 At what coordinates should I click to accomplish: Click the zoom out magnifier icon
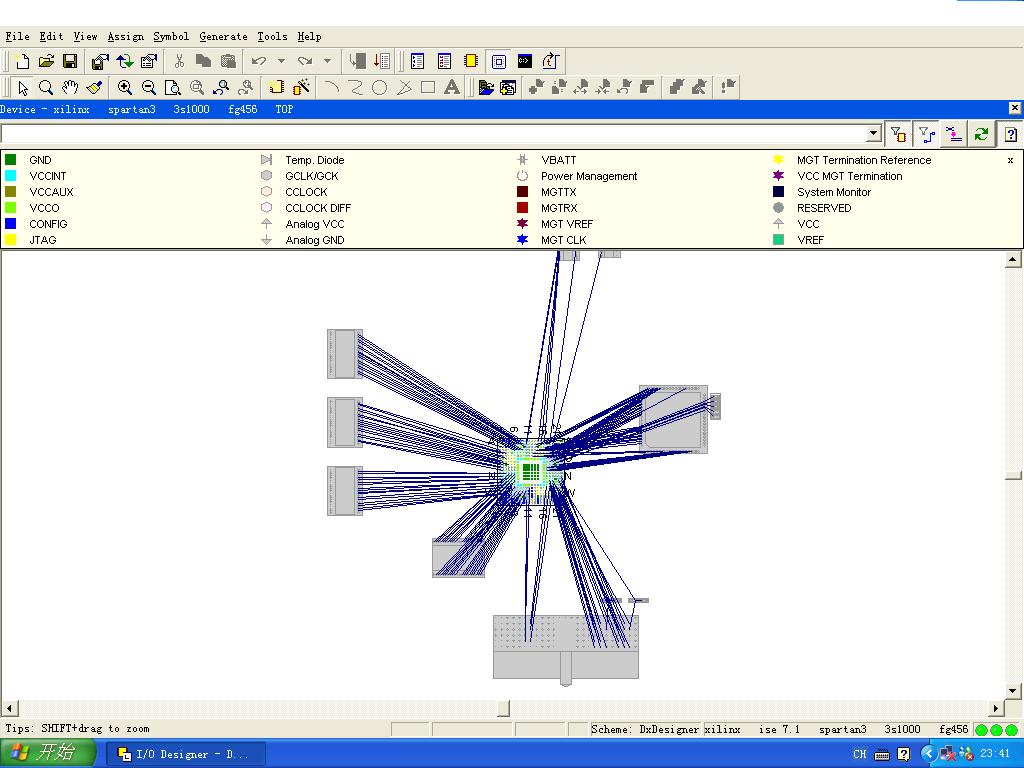point(149,88)
